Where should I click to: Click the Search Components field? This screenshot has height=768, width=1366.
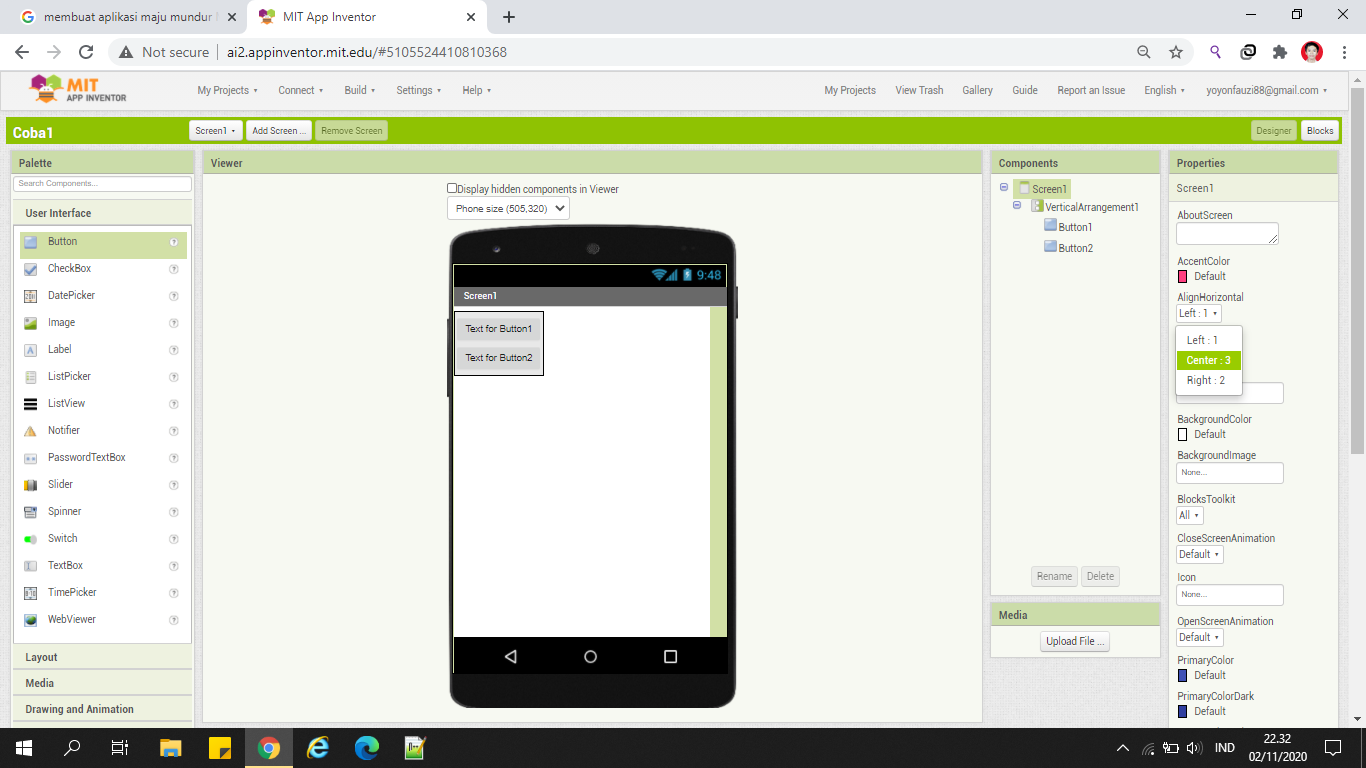[102, 184]
